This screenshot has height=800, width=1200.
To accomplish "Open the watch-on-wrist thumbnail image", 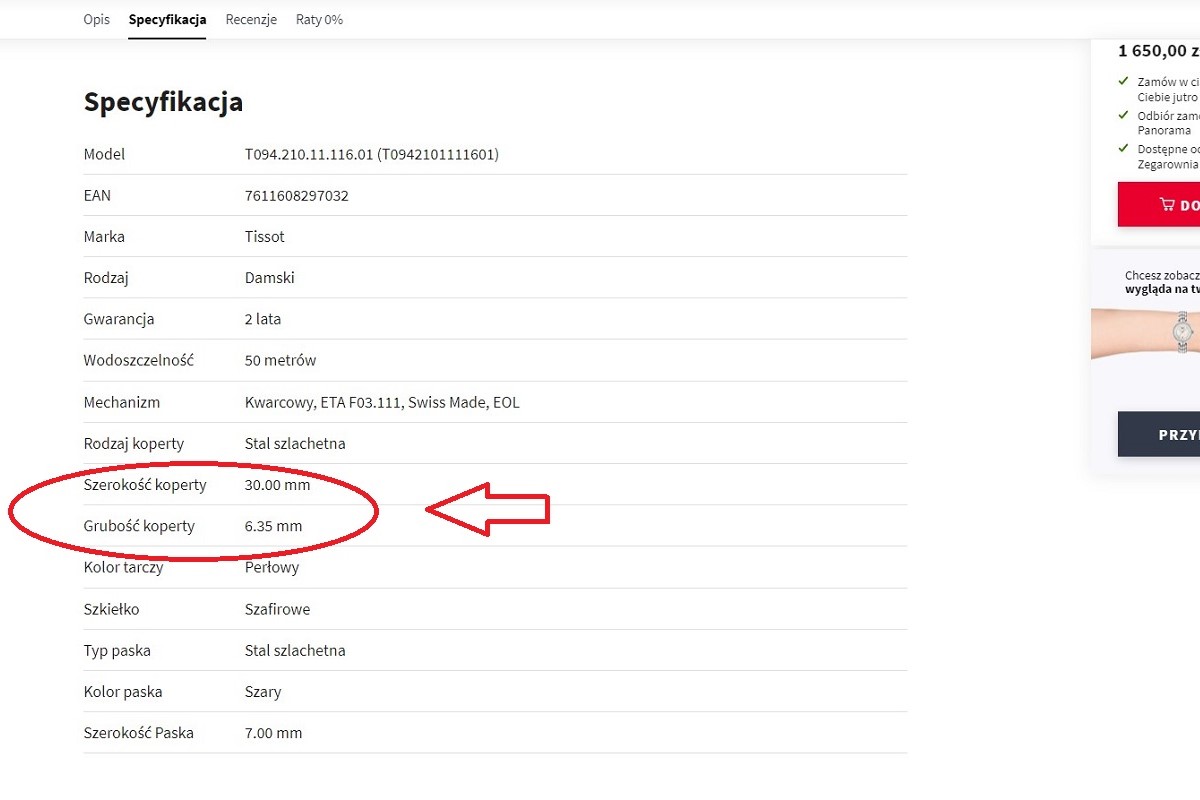I will [x=1145, y=332].
